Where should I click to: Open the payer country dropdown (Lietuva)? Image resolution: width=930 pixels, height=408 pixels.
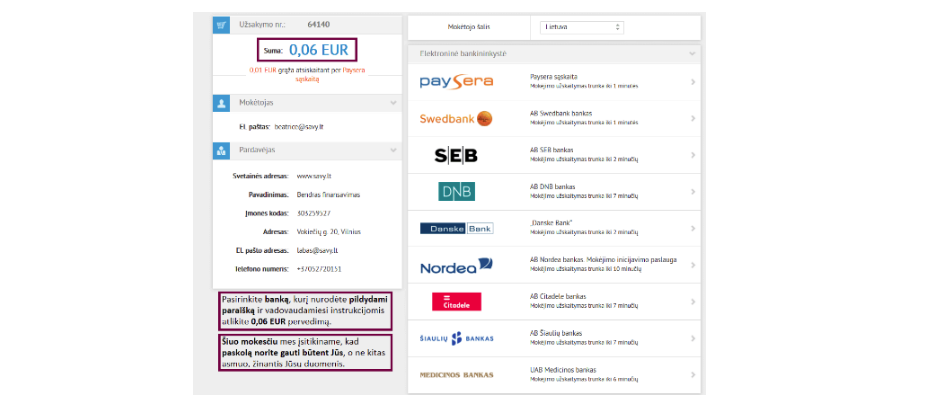(x=582, y=27)
